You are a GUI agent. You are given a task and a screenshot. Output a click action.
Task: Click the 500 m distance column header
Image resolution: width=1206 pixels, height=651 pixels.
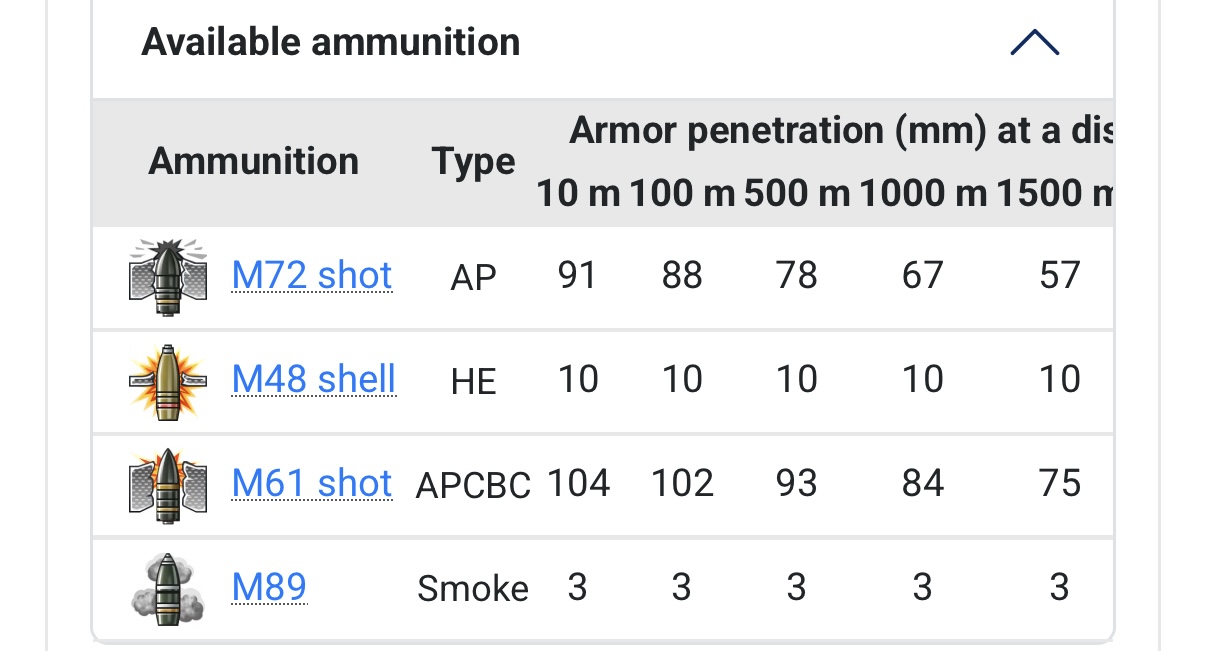click(x=797, y=193)
